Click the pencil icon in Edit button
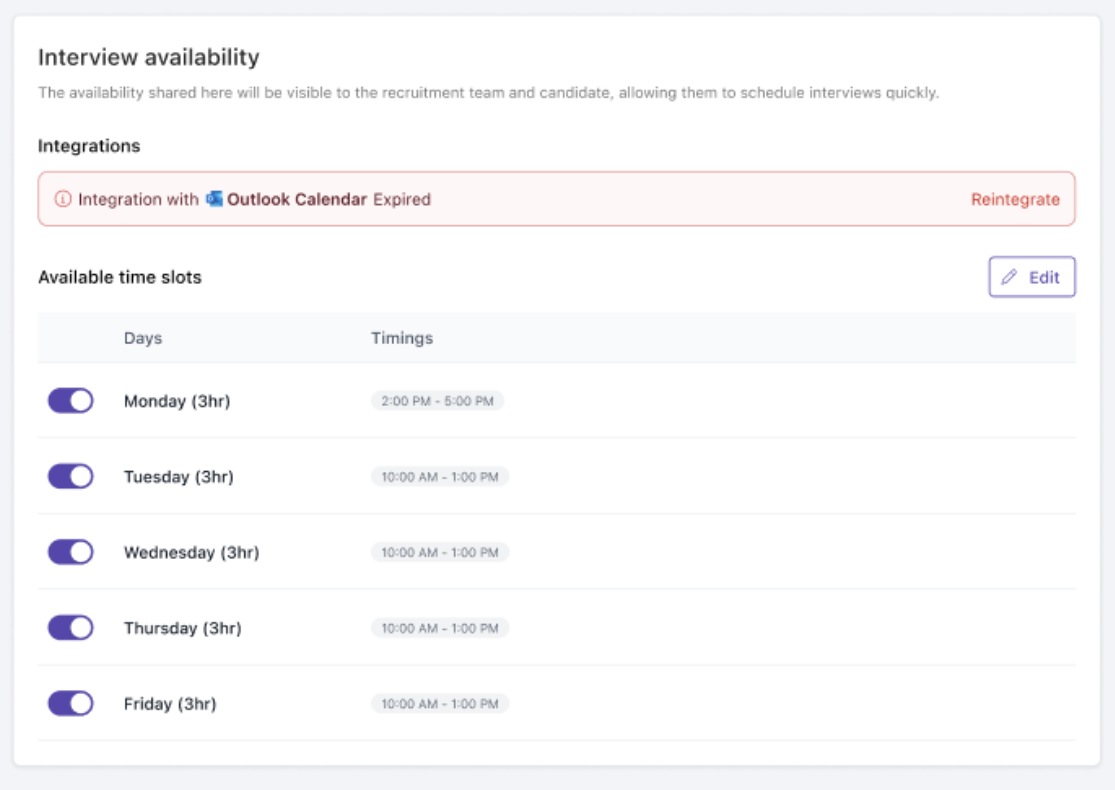The height and width of the screenshot is (790, 1115). click(x=1010, y=277)
